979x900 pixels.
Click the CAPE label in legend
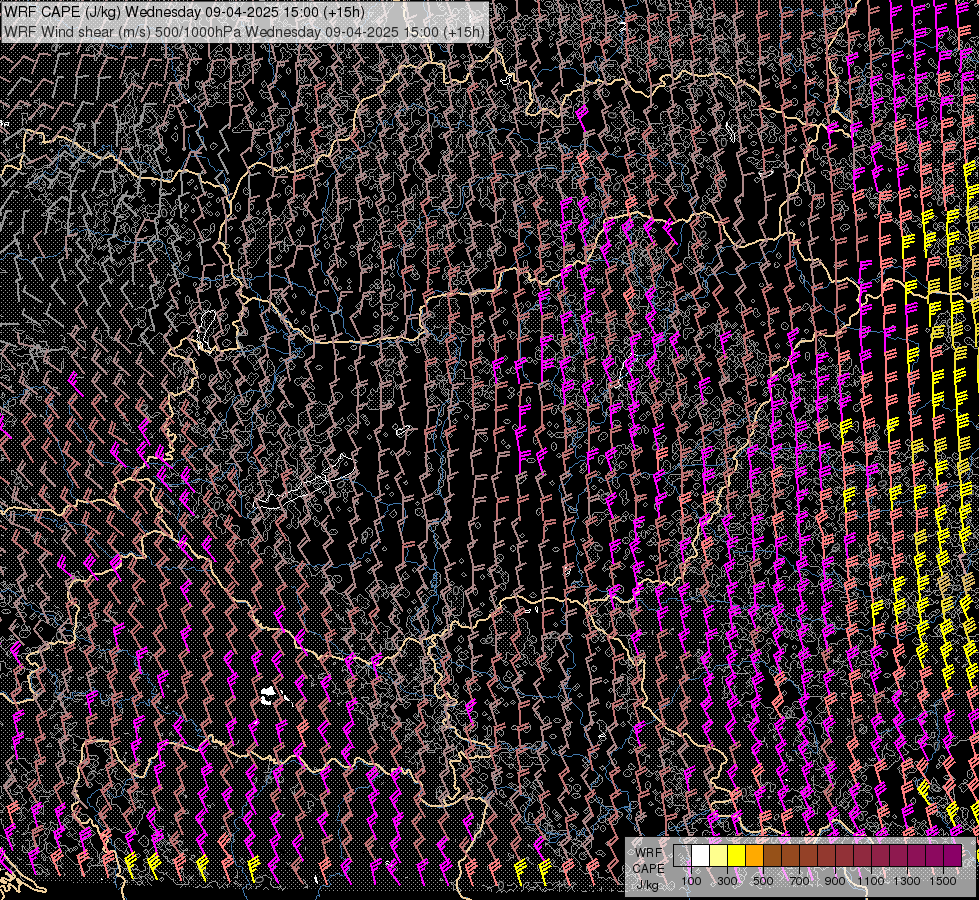pos(649,869)
